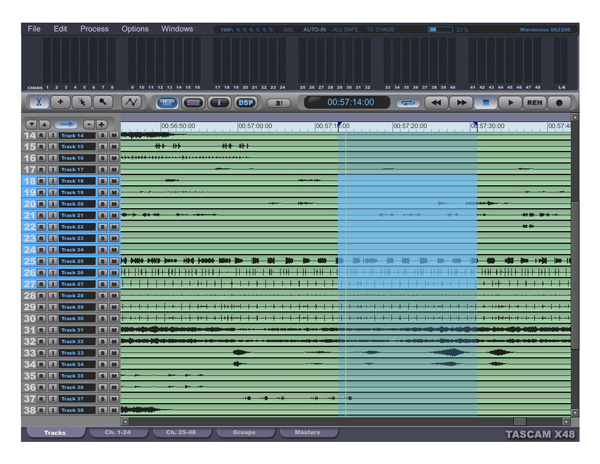
Task: Toggle input monitor on Track 27
Action: [x=53, y=284]
